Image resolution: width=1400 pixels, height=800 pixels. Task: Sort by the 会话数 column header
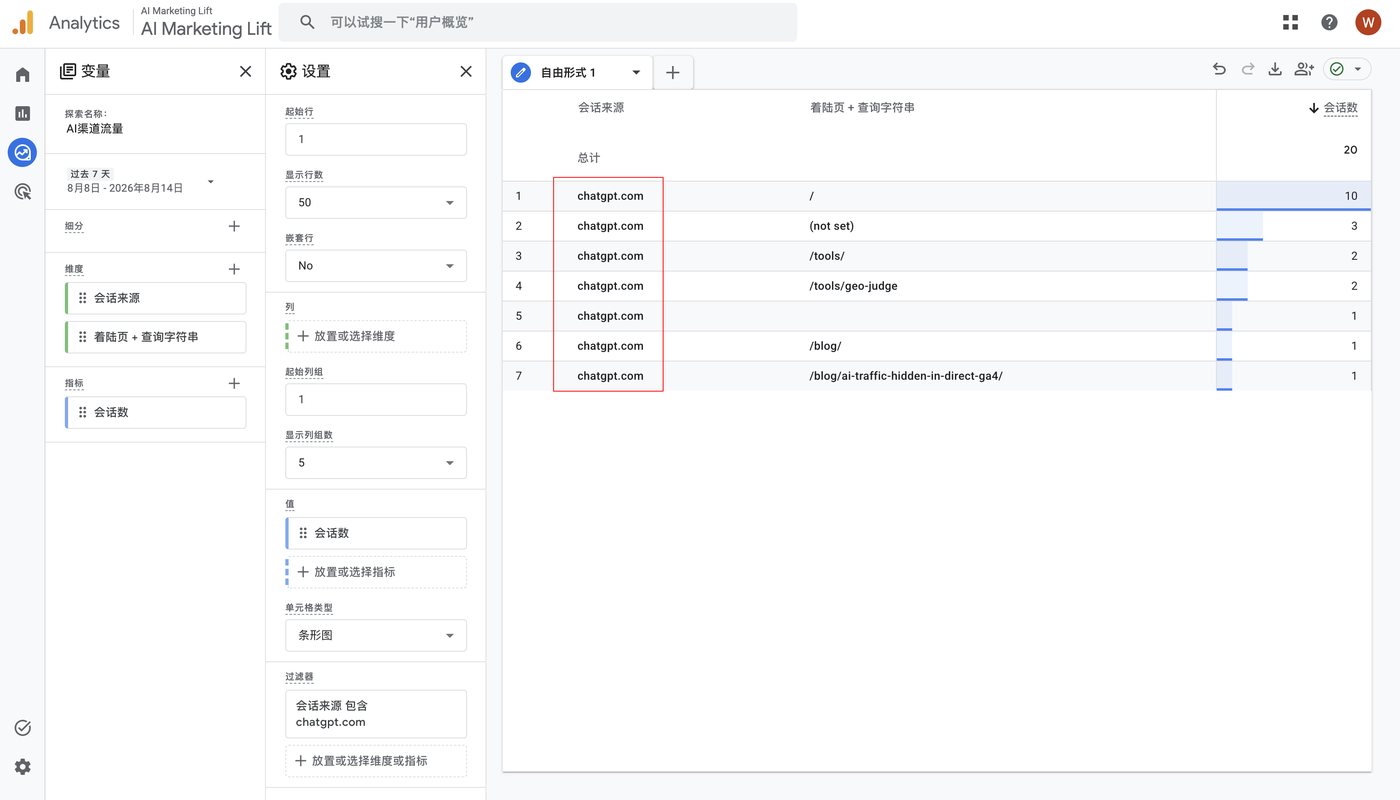pos(1340,108)
